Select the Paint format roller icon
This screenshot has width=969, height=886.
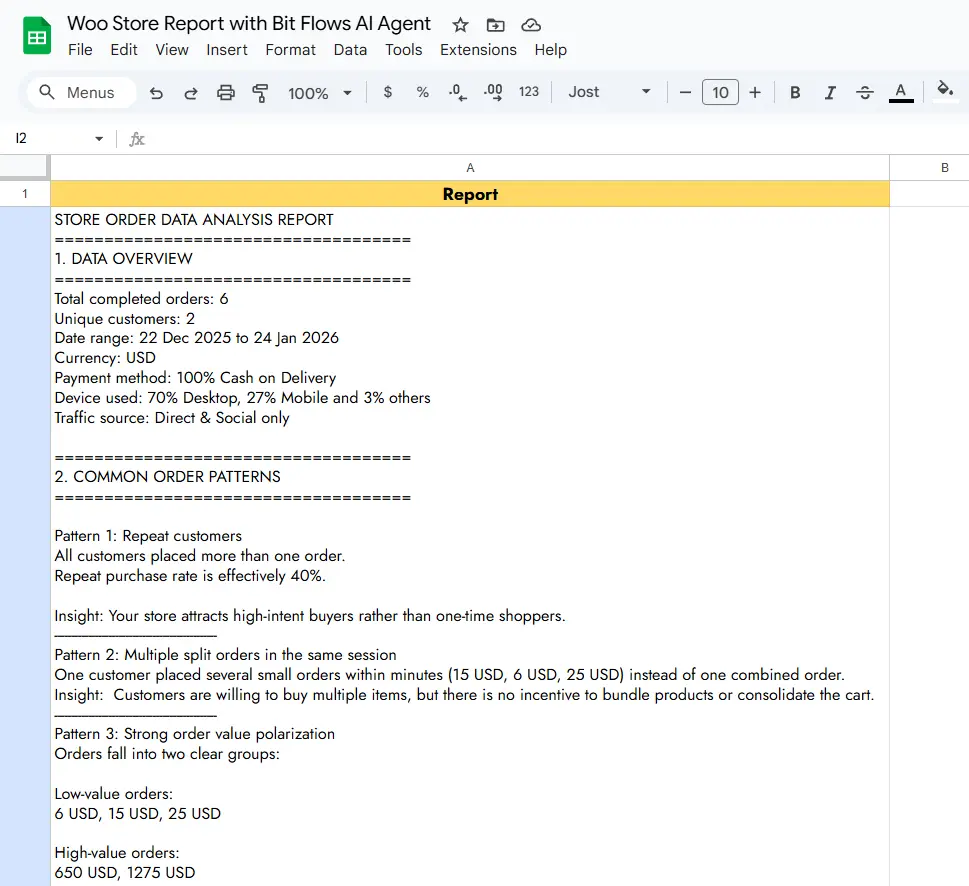[x=261, y=93]
